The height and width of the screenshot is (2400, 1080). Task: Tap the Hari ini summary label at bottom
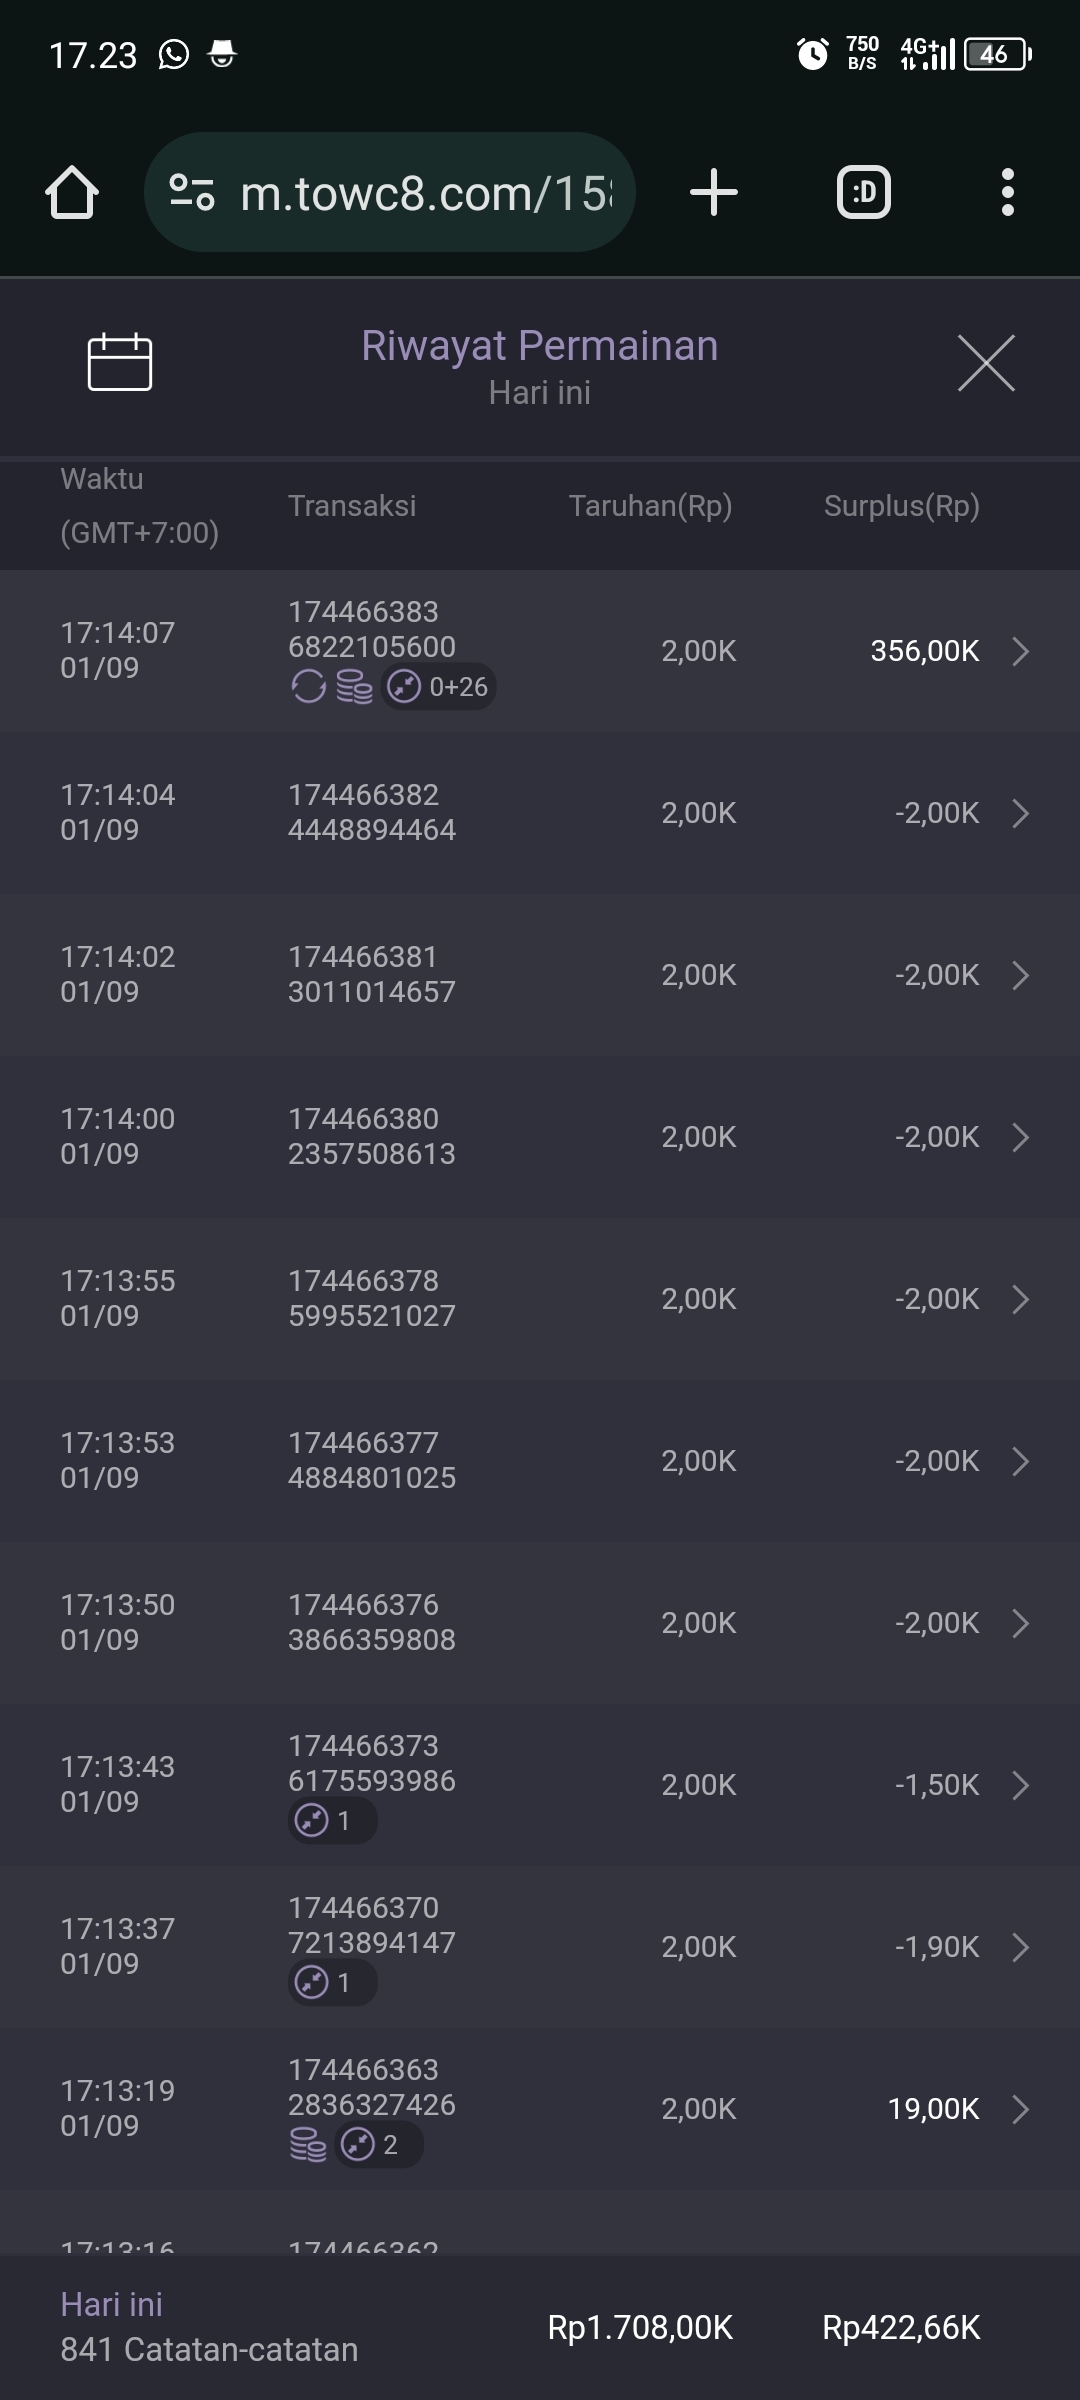pyautogui.click(x=111, y=2305)
